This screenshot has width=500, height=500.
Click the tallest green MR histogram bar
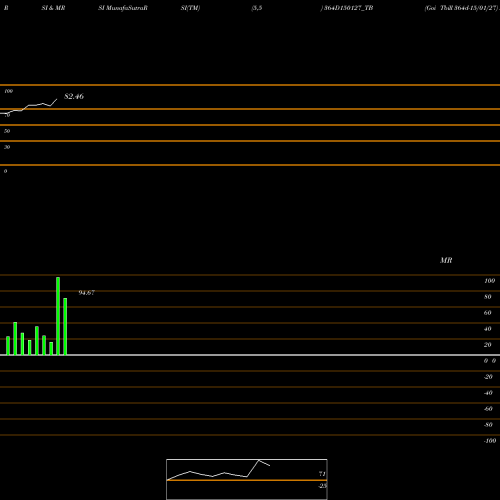pos(58,316)
